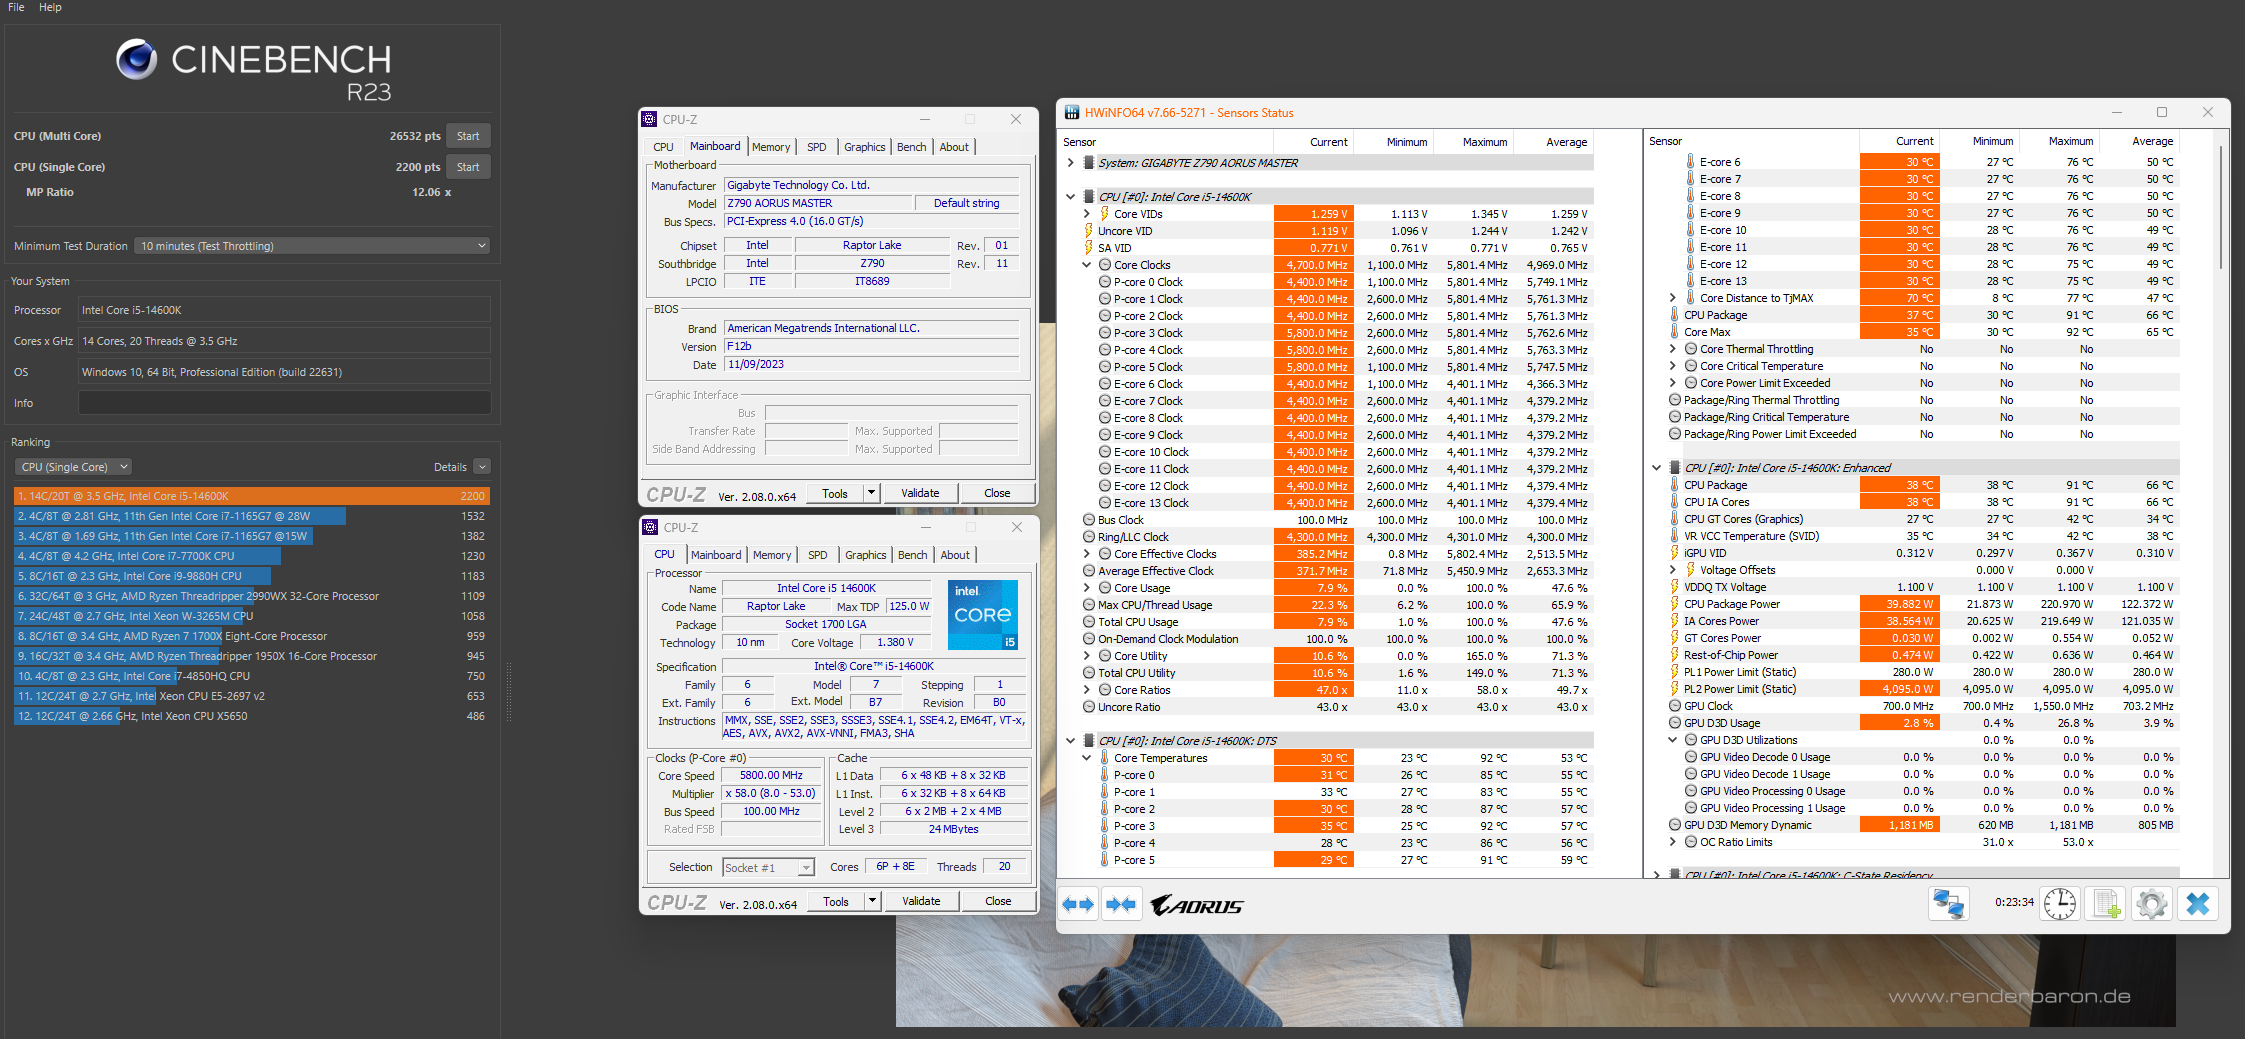2245x1039 pixels.
Task: Expand the Core VIDs sensor row
Action: [x=1087, y=214]
